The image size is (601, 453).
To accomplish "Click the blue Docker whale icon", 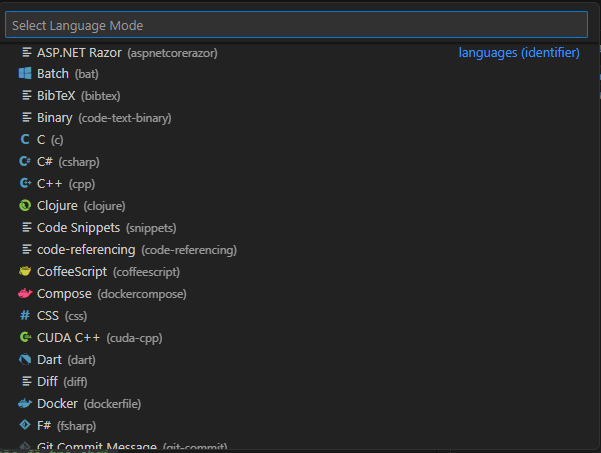I will click(25, 404).
